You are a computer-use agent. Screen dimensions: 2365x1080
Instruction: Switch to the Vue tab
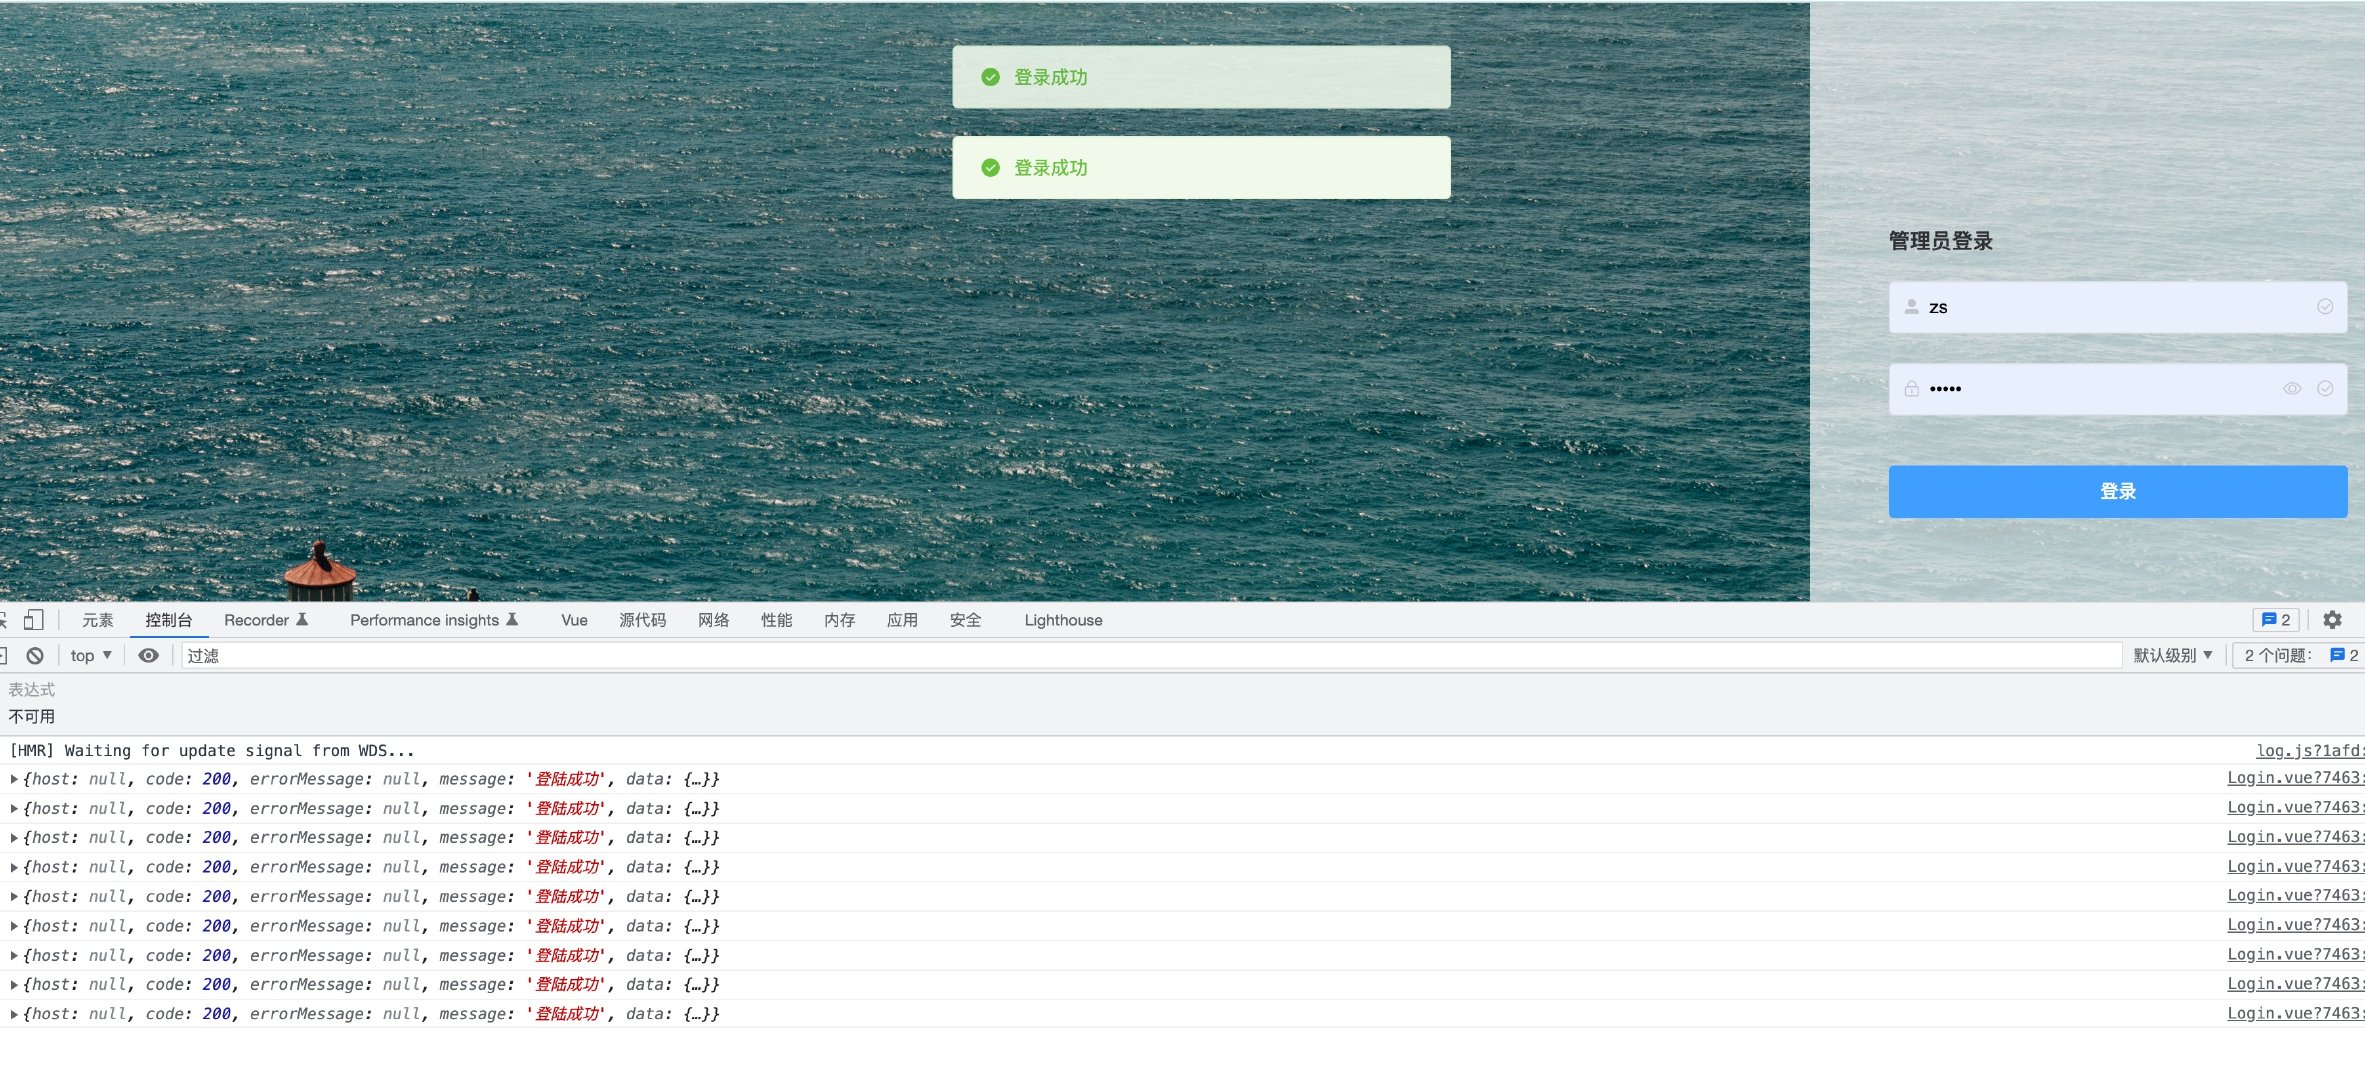click(574, 620)
